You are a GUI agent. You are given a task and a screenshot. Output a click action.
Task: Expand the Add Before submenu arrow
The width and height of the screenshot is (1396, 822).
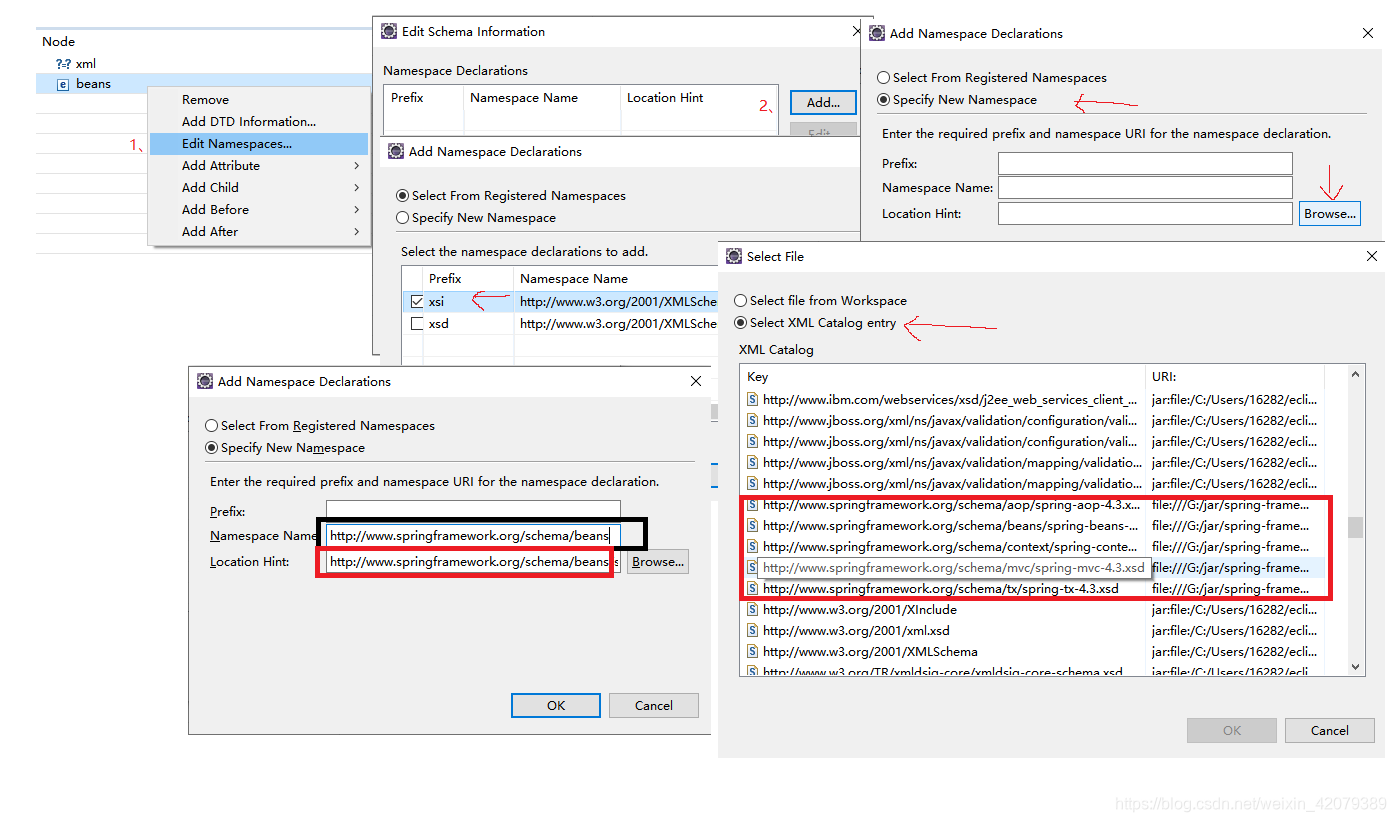(x=356, y=209)
